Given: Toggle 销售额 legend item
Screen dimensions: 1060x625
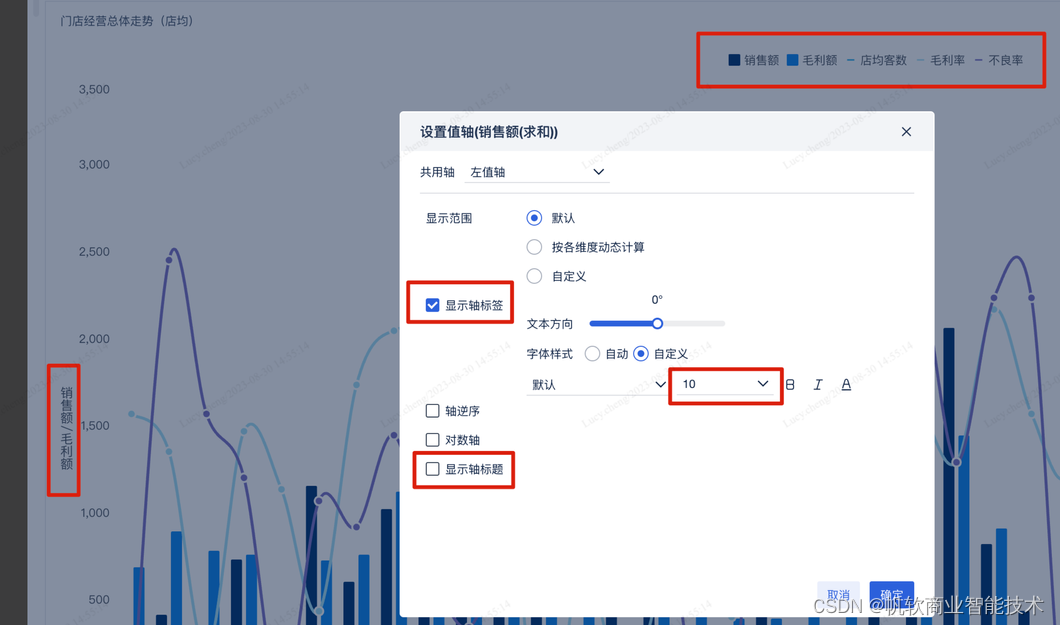Looking at the screenshot, I should [753, 60].
